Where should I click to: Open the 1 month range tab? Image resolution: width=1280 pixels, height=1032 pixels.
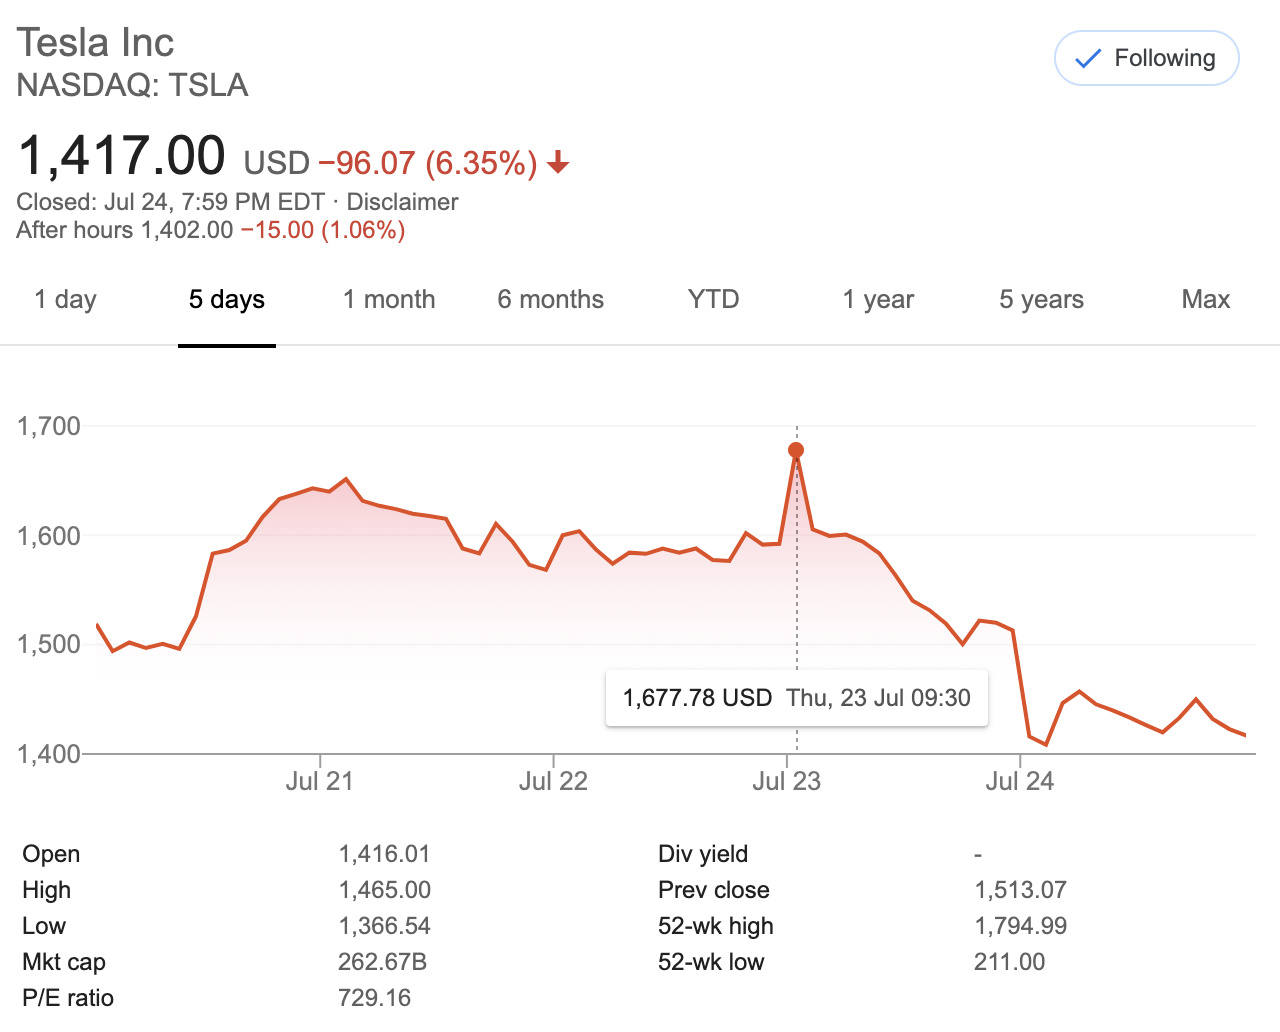[389, 299]
